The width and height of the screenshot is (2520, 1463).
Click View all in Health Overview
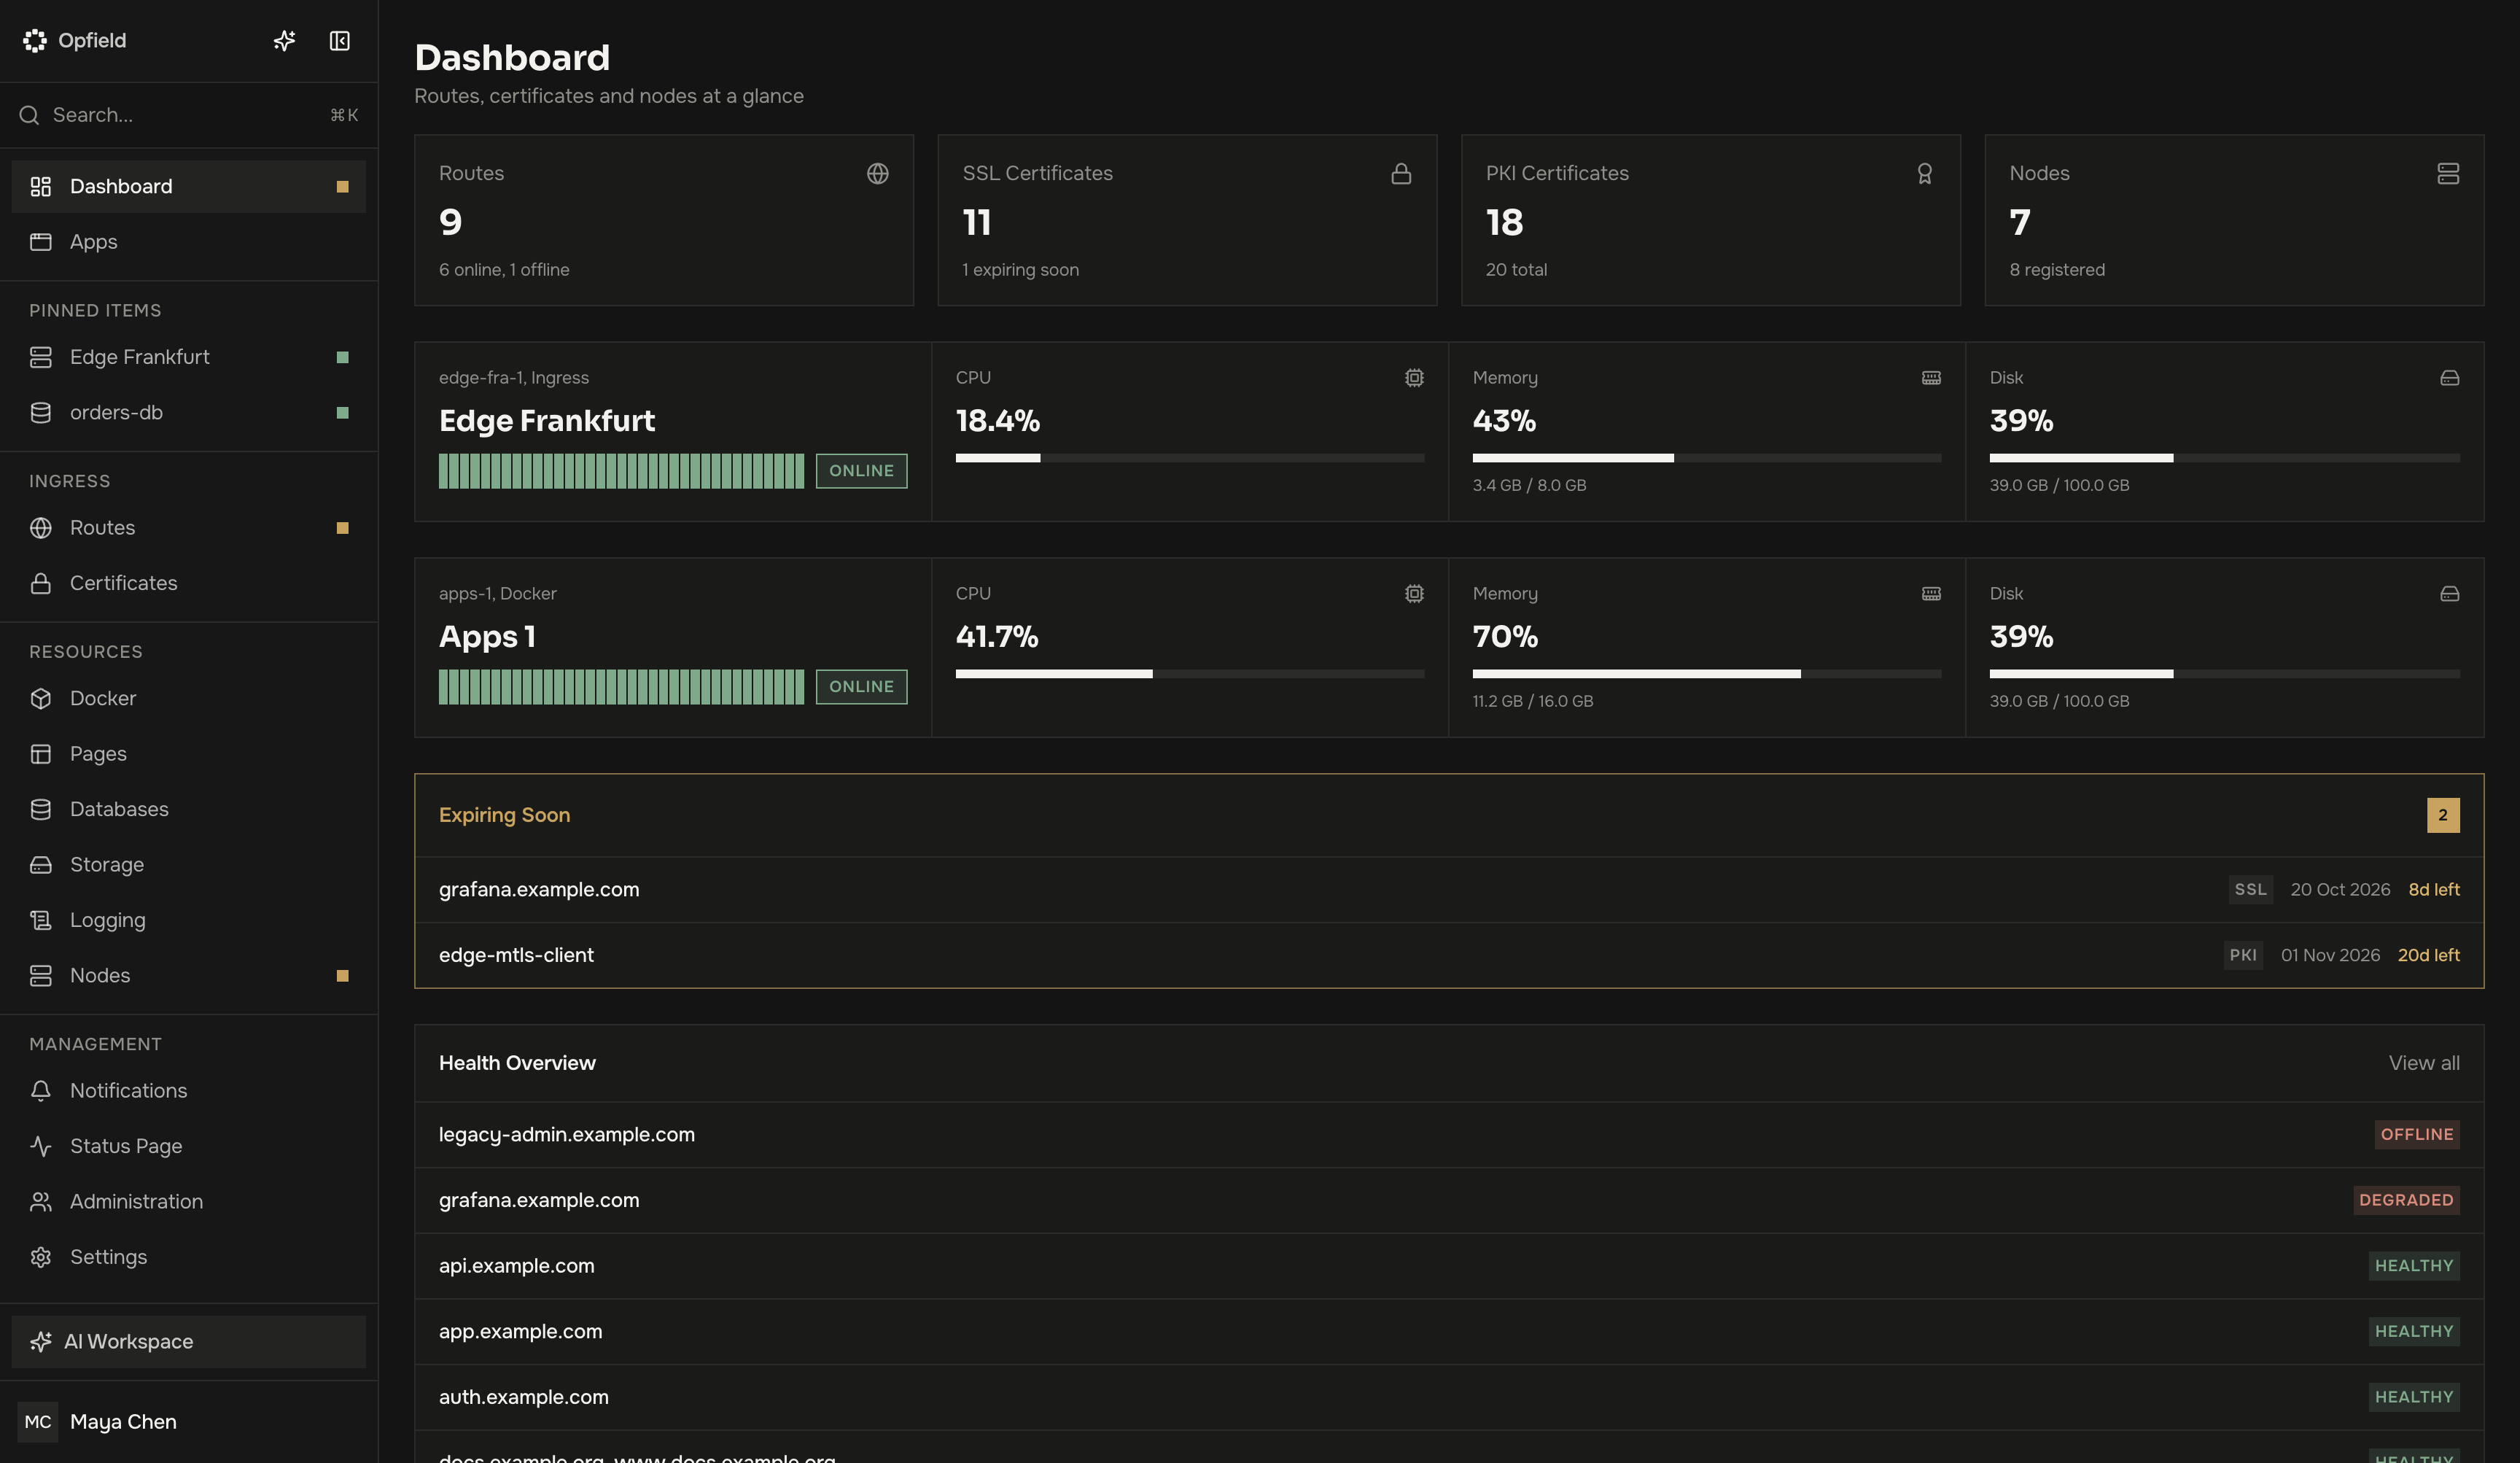(x=2424, y=1063)
